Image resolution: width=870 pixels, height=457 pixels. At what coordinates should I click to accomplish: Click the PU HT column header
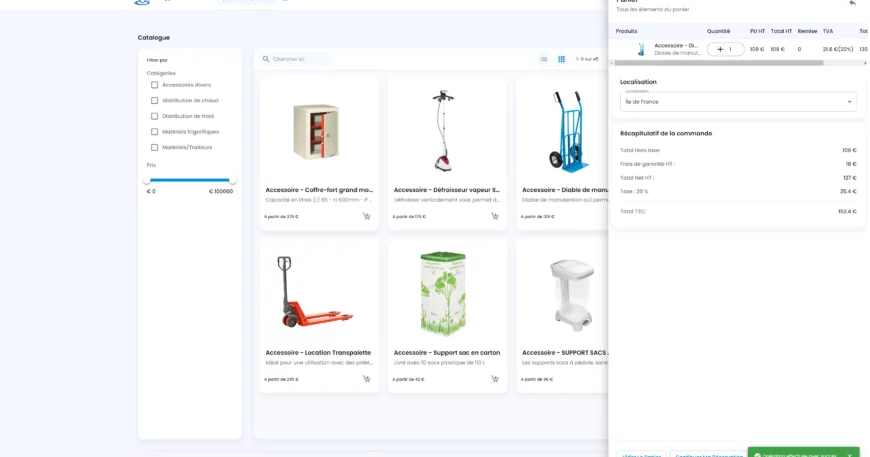pyautogui.click(x=757, y=31)
